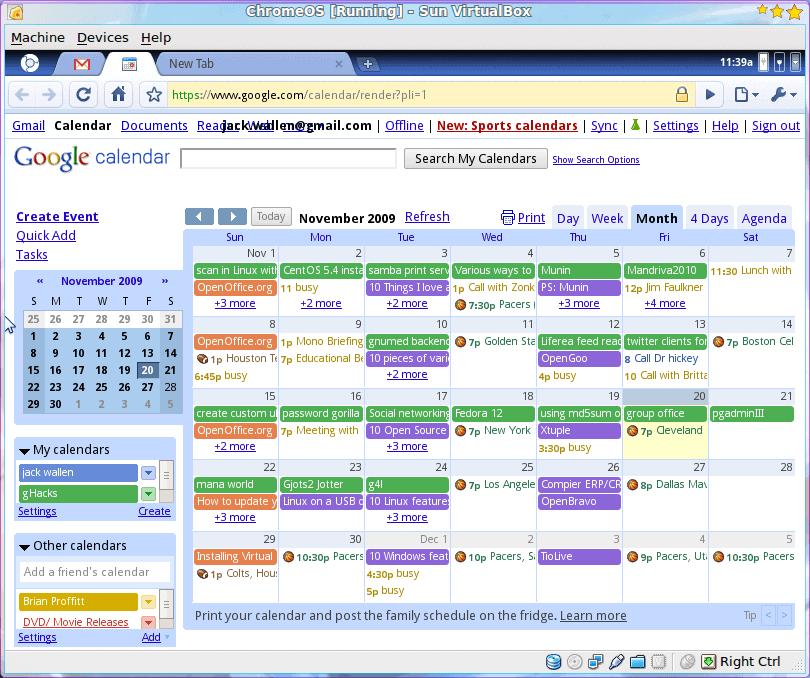810x678 pixels.
Task: Open the Tasks link
Action: (x=32, y=255)
